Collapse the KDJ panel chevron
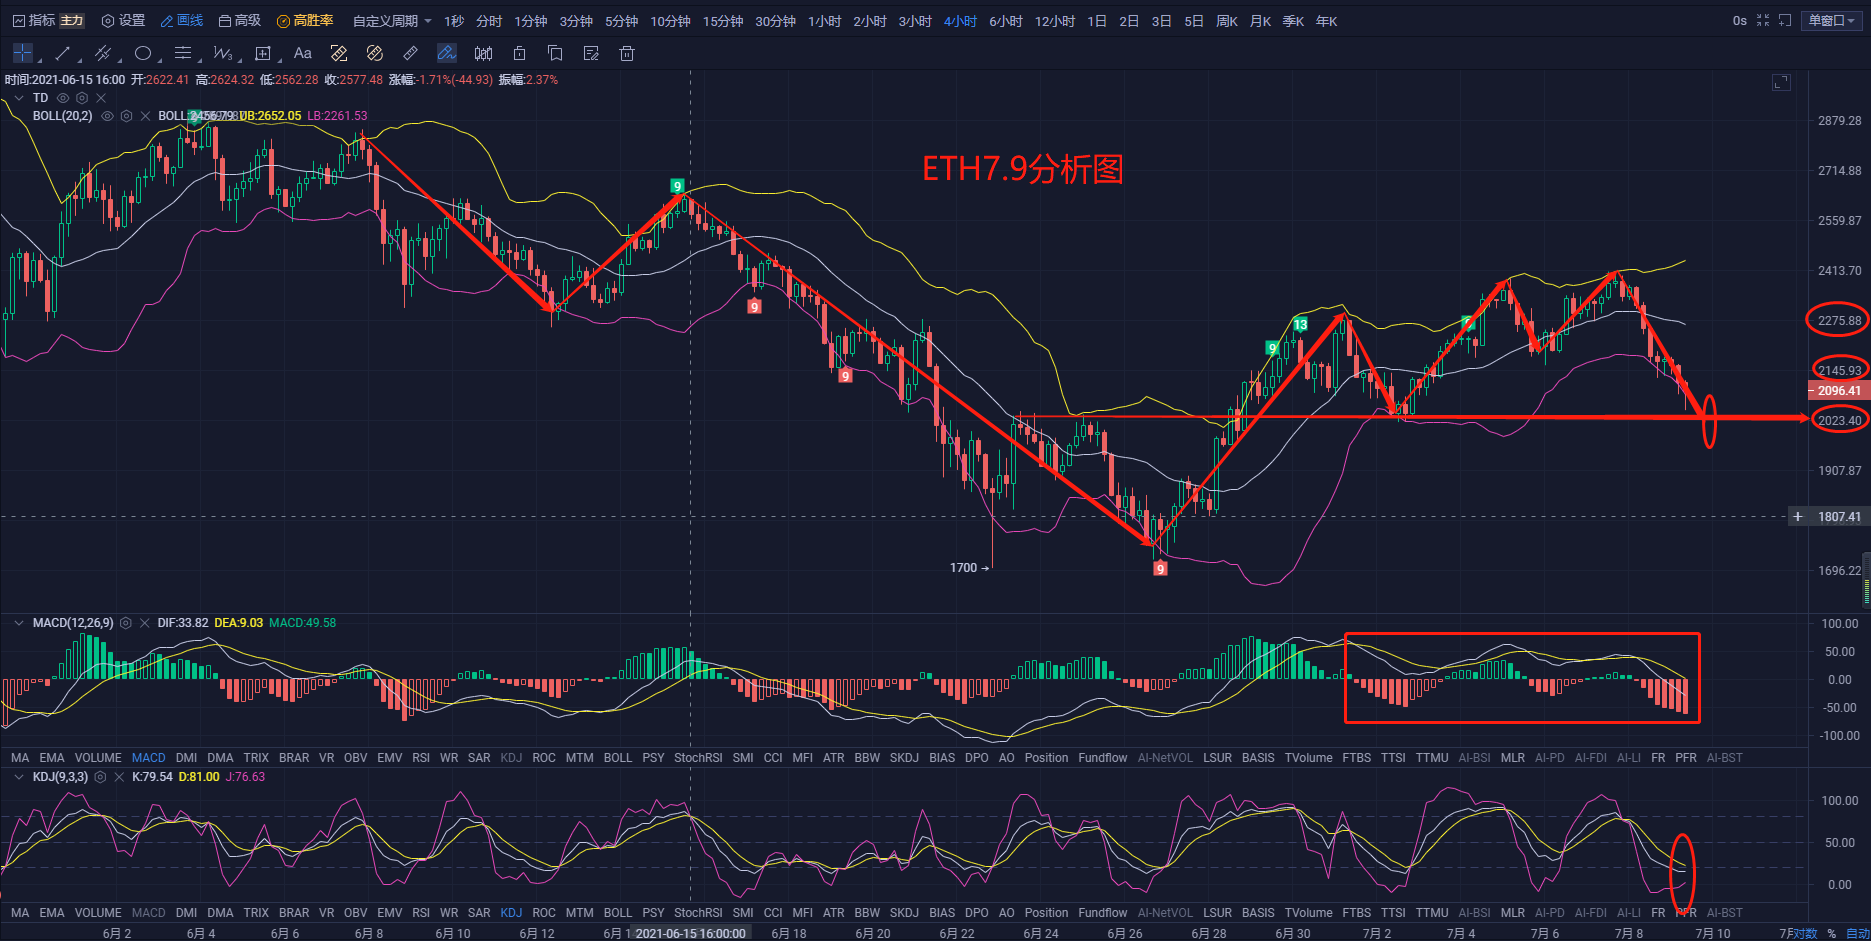 19,777
